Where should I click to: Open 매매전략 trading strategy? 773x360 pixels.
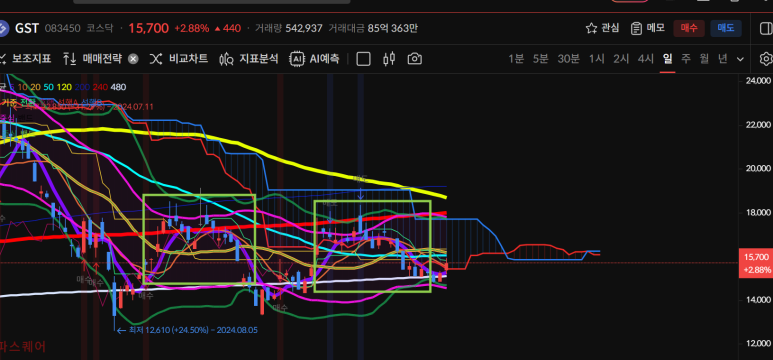[93, 59]
